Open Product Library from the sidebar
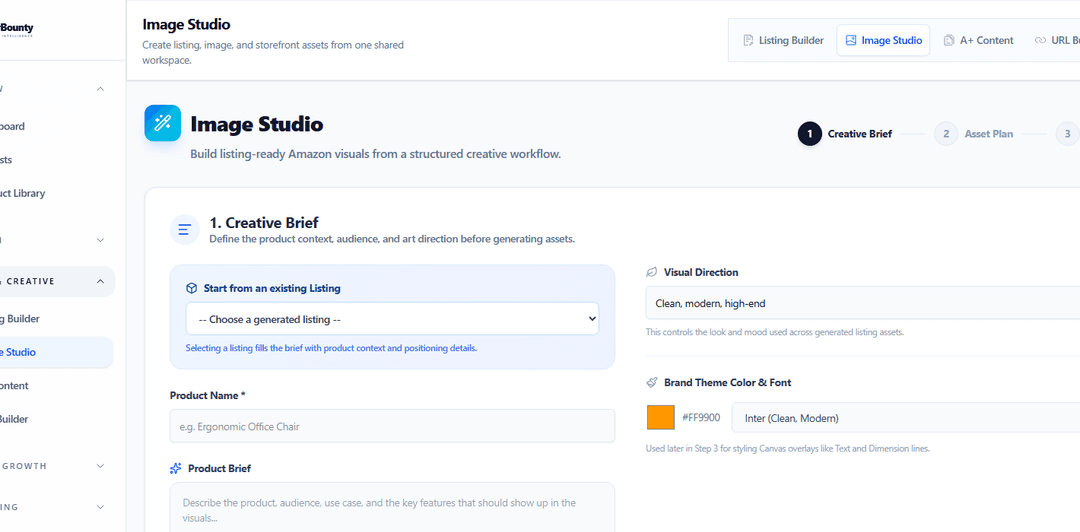Viewport: 1080px width, 532px height. (x=22, y=193)
